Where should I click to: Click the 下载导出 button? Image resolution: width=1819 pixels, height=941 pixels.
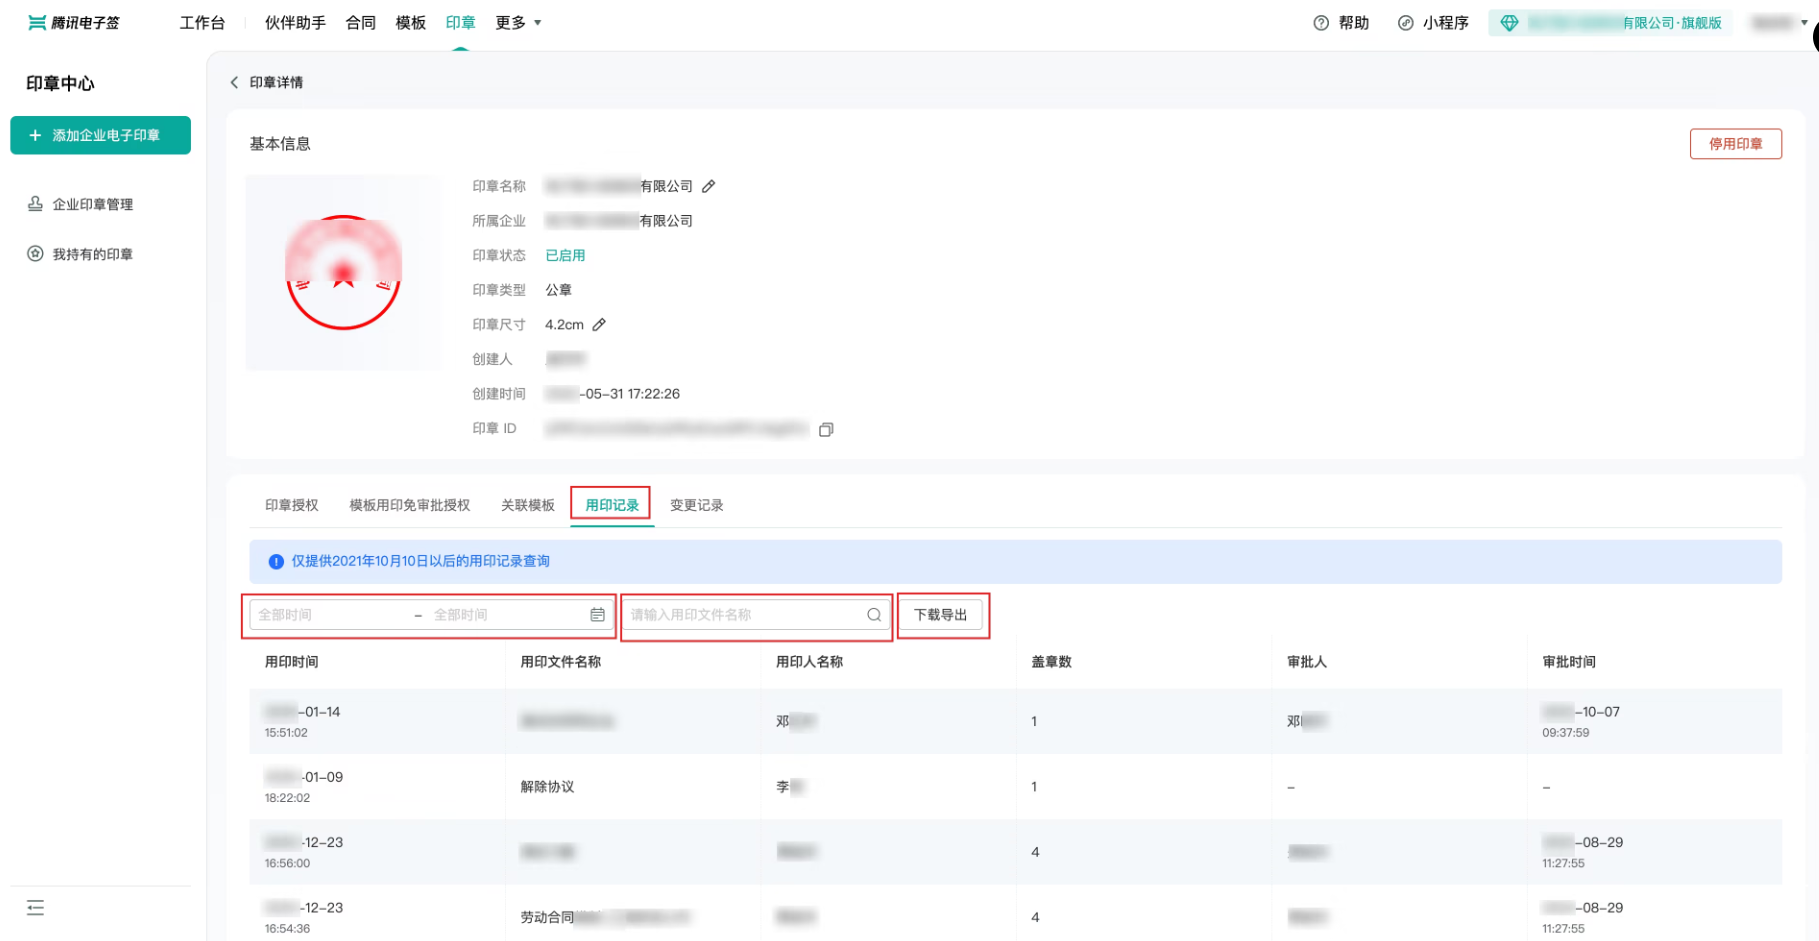[x=941, y=615]
